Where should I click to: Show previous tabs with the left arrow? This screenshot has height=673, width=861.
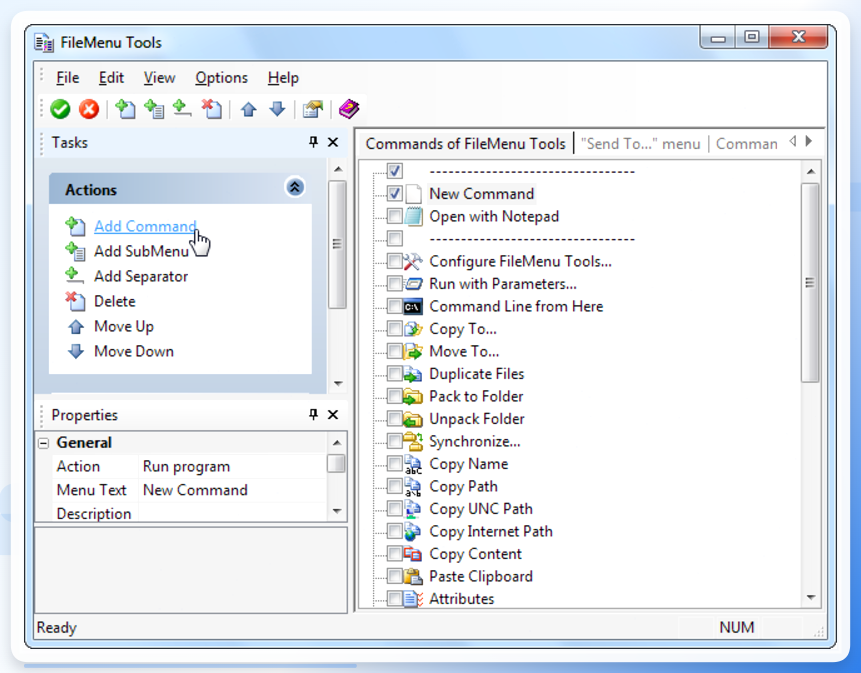[792, 142]
